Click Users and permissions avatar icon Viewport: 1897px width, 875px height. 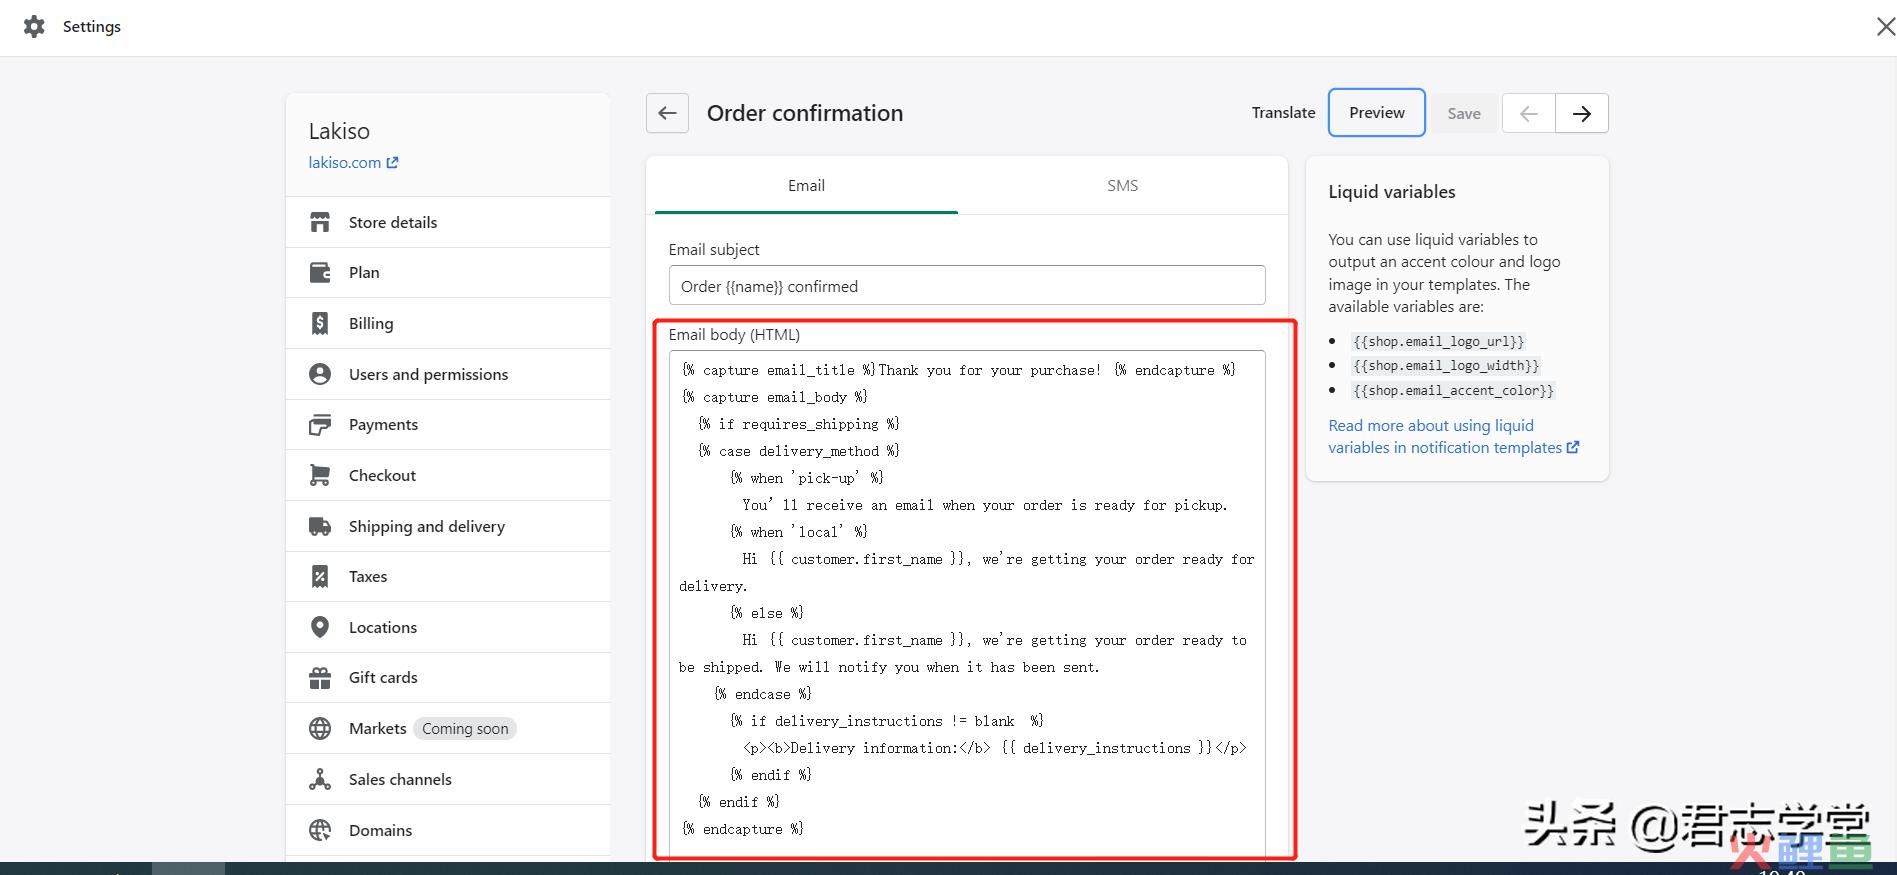click(320, 374)
